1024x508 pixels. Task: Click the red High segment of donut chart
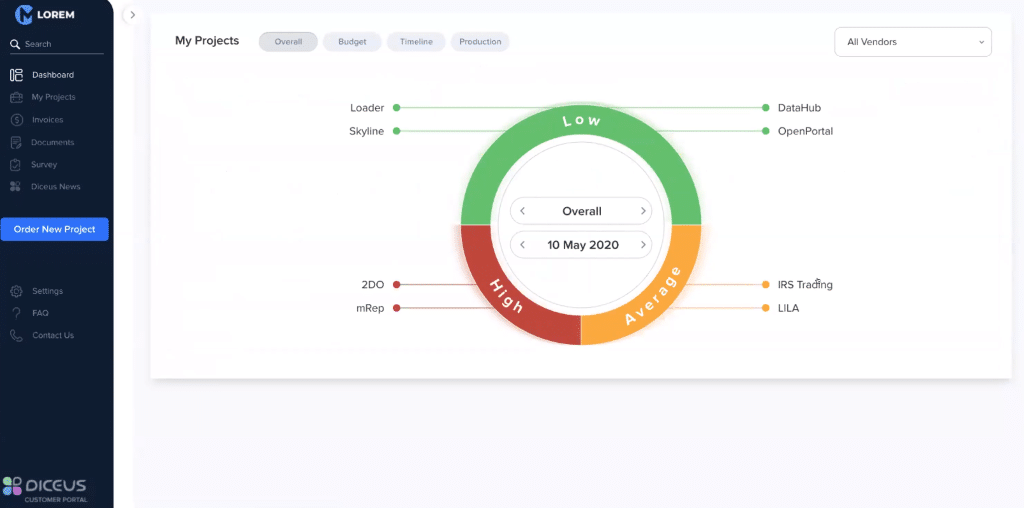(x=506, y=297)
